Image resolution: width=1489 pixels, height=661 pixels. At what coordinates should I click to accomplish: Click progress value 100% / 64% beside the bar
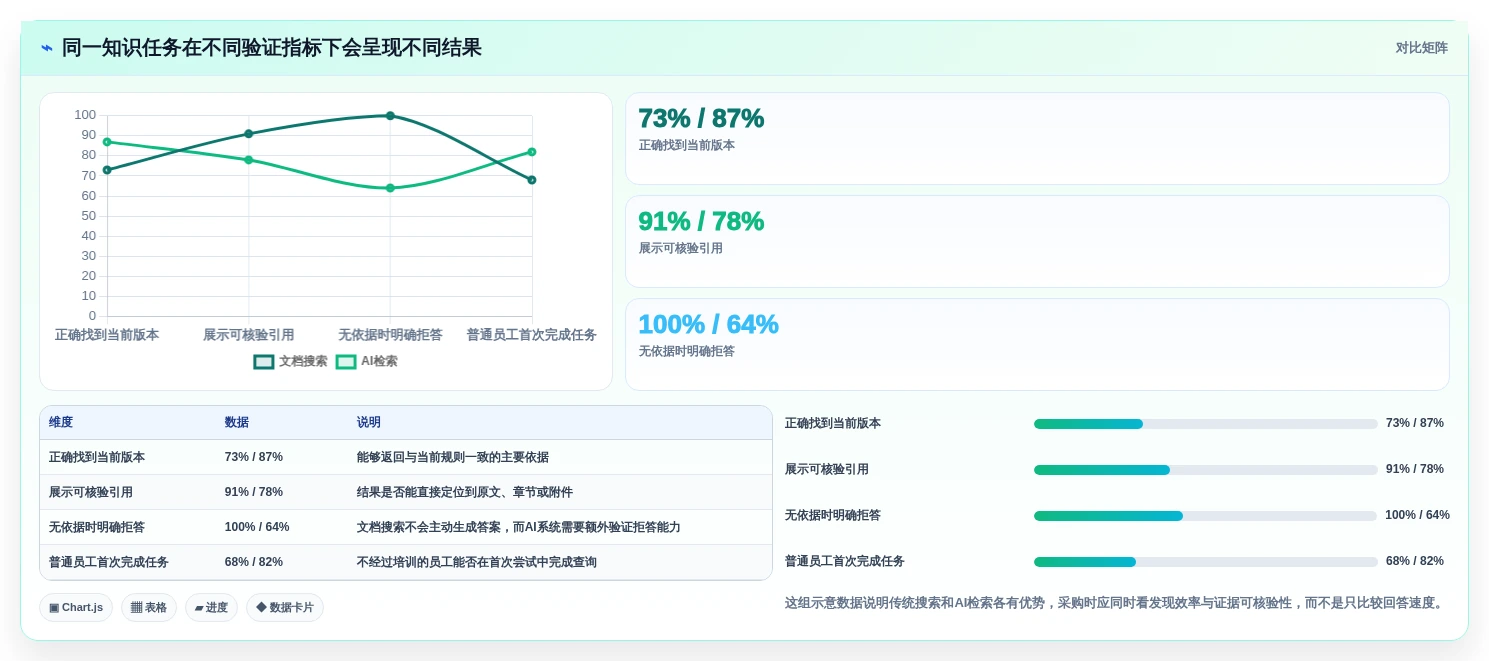(x=1417, y=516)
